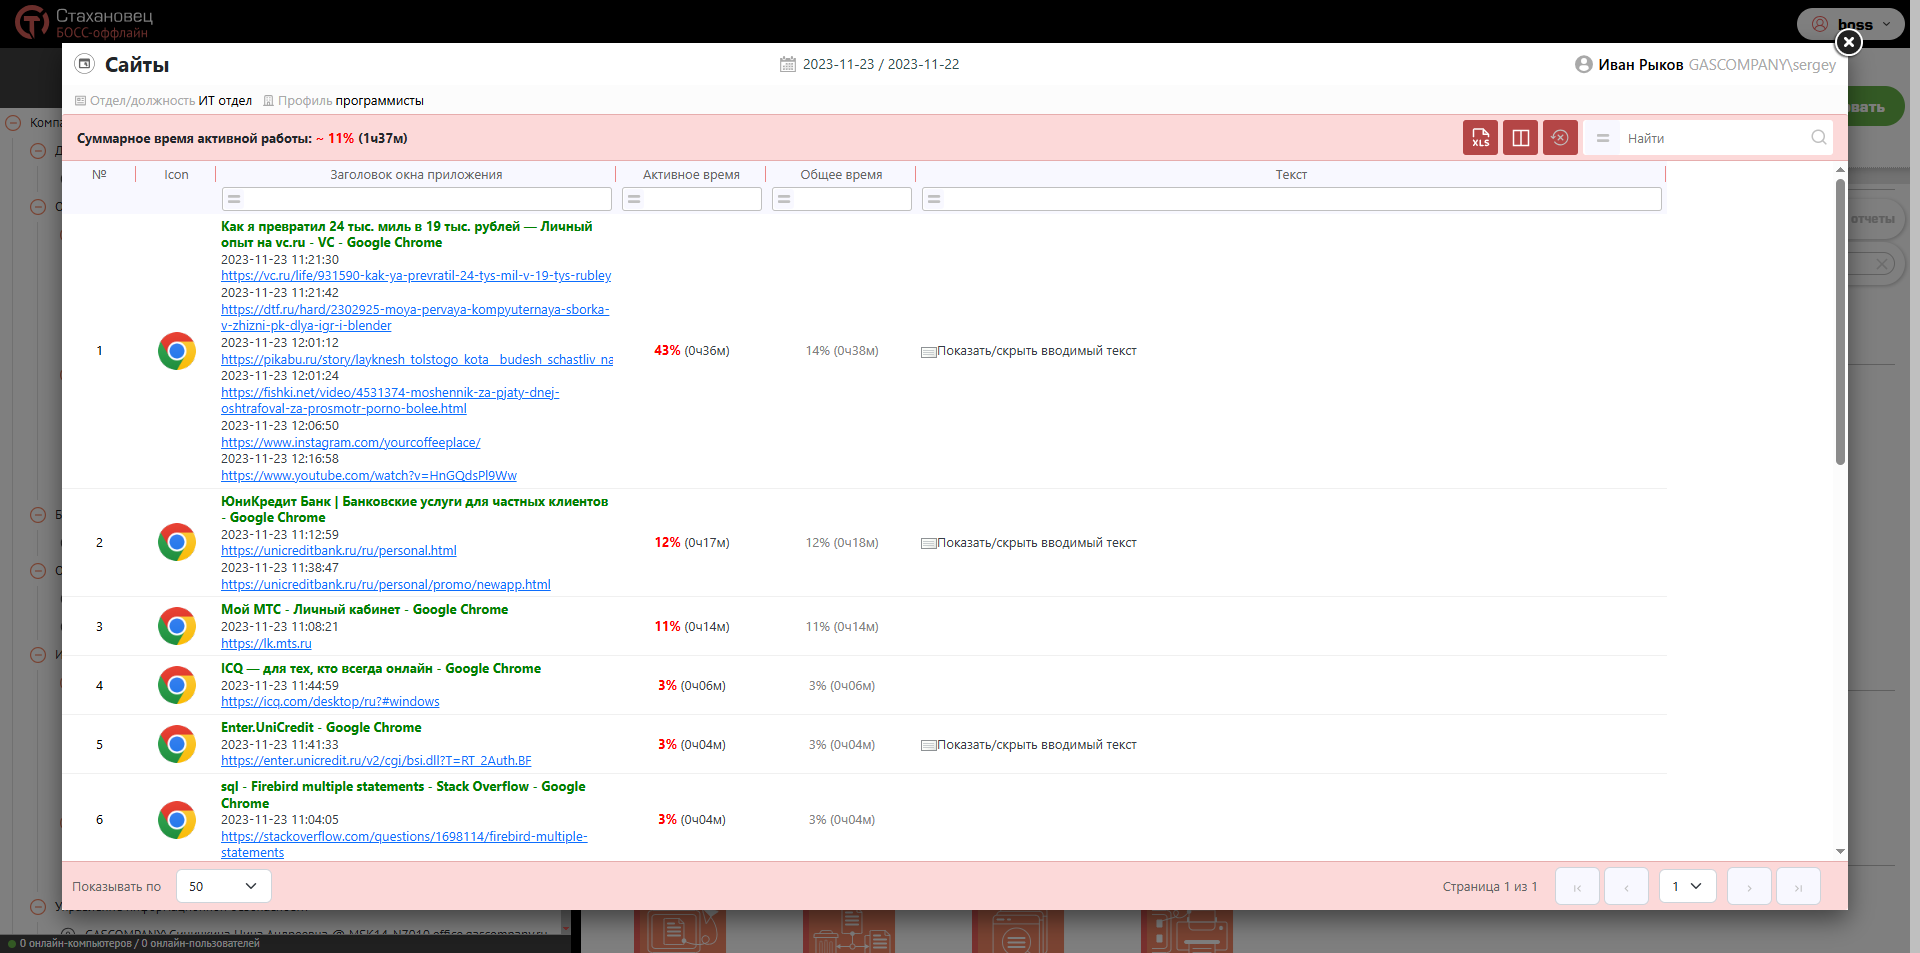Click the Chrome icon in row 1
Screen dimensions: 1920x953
coord(177,351)
